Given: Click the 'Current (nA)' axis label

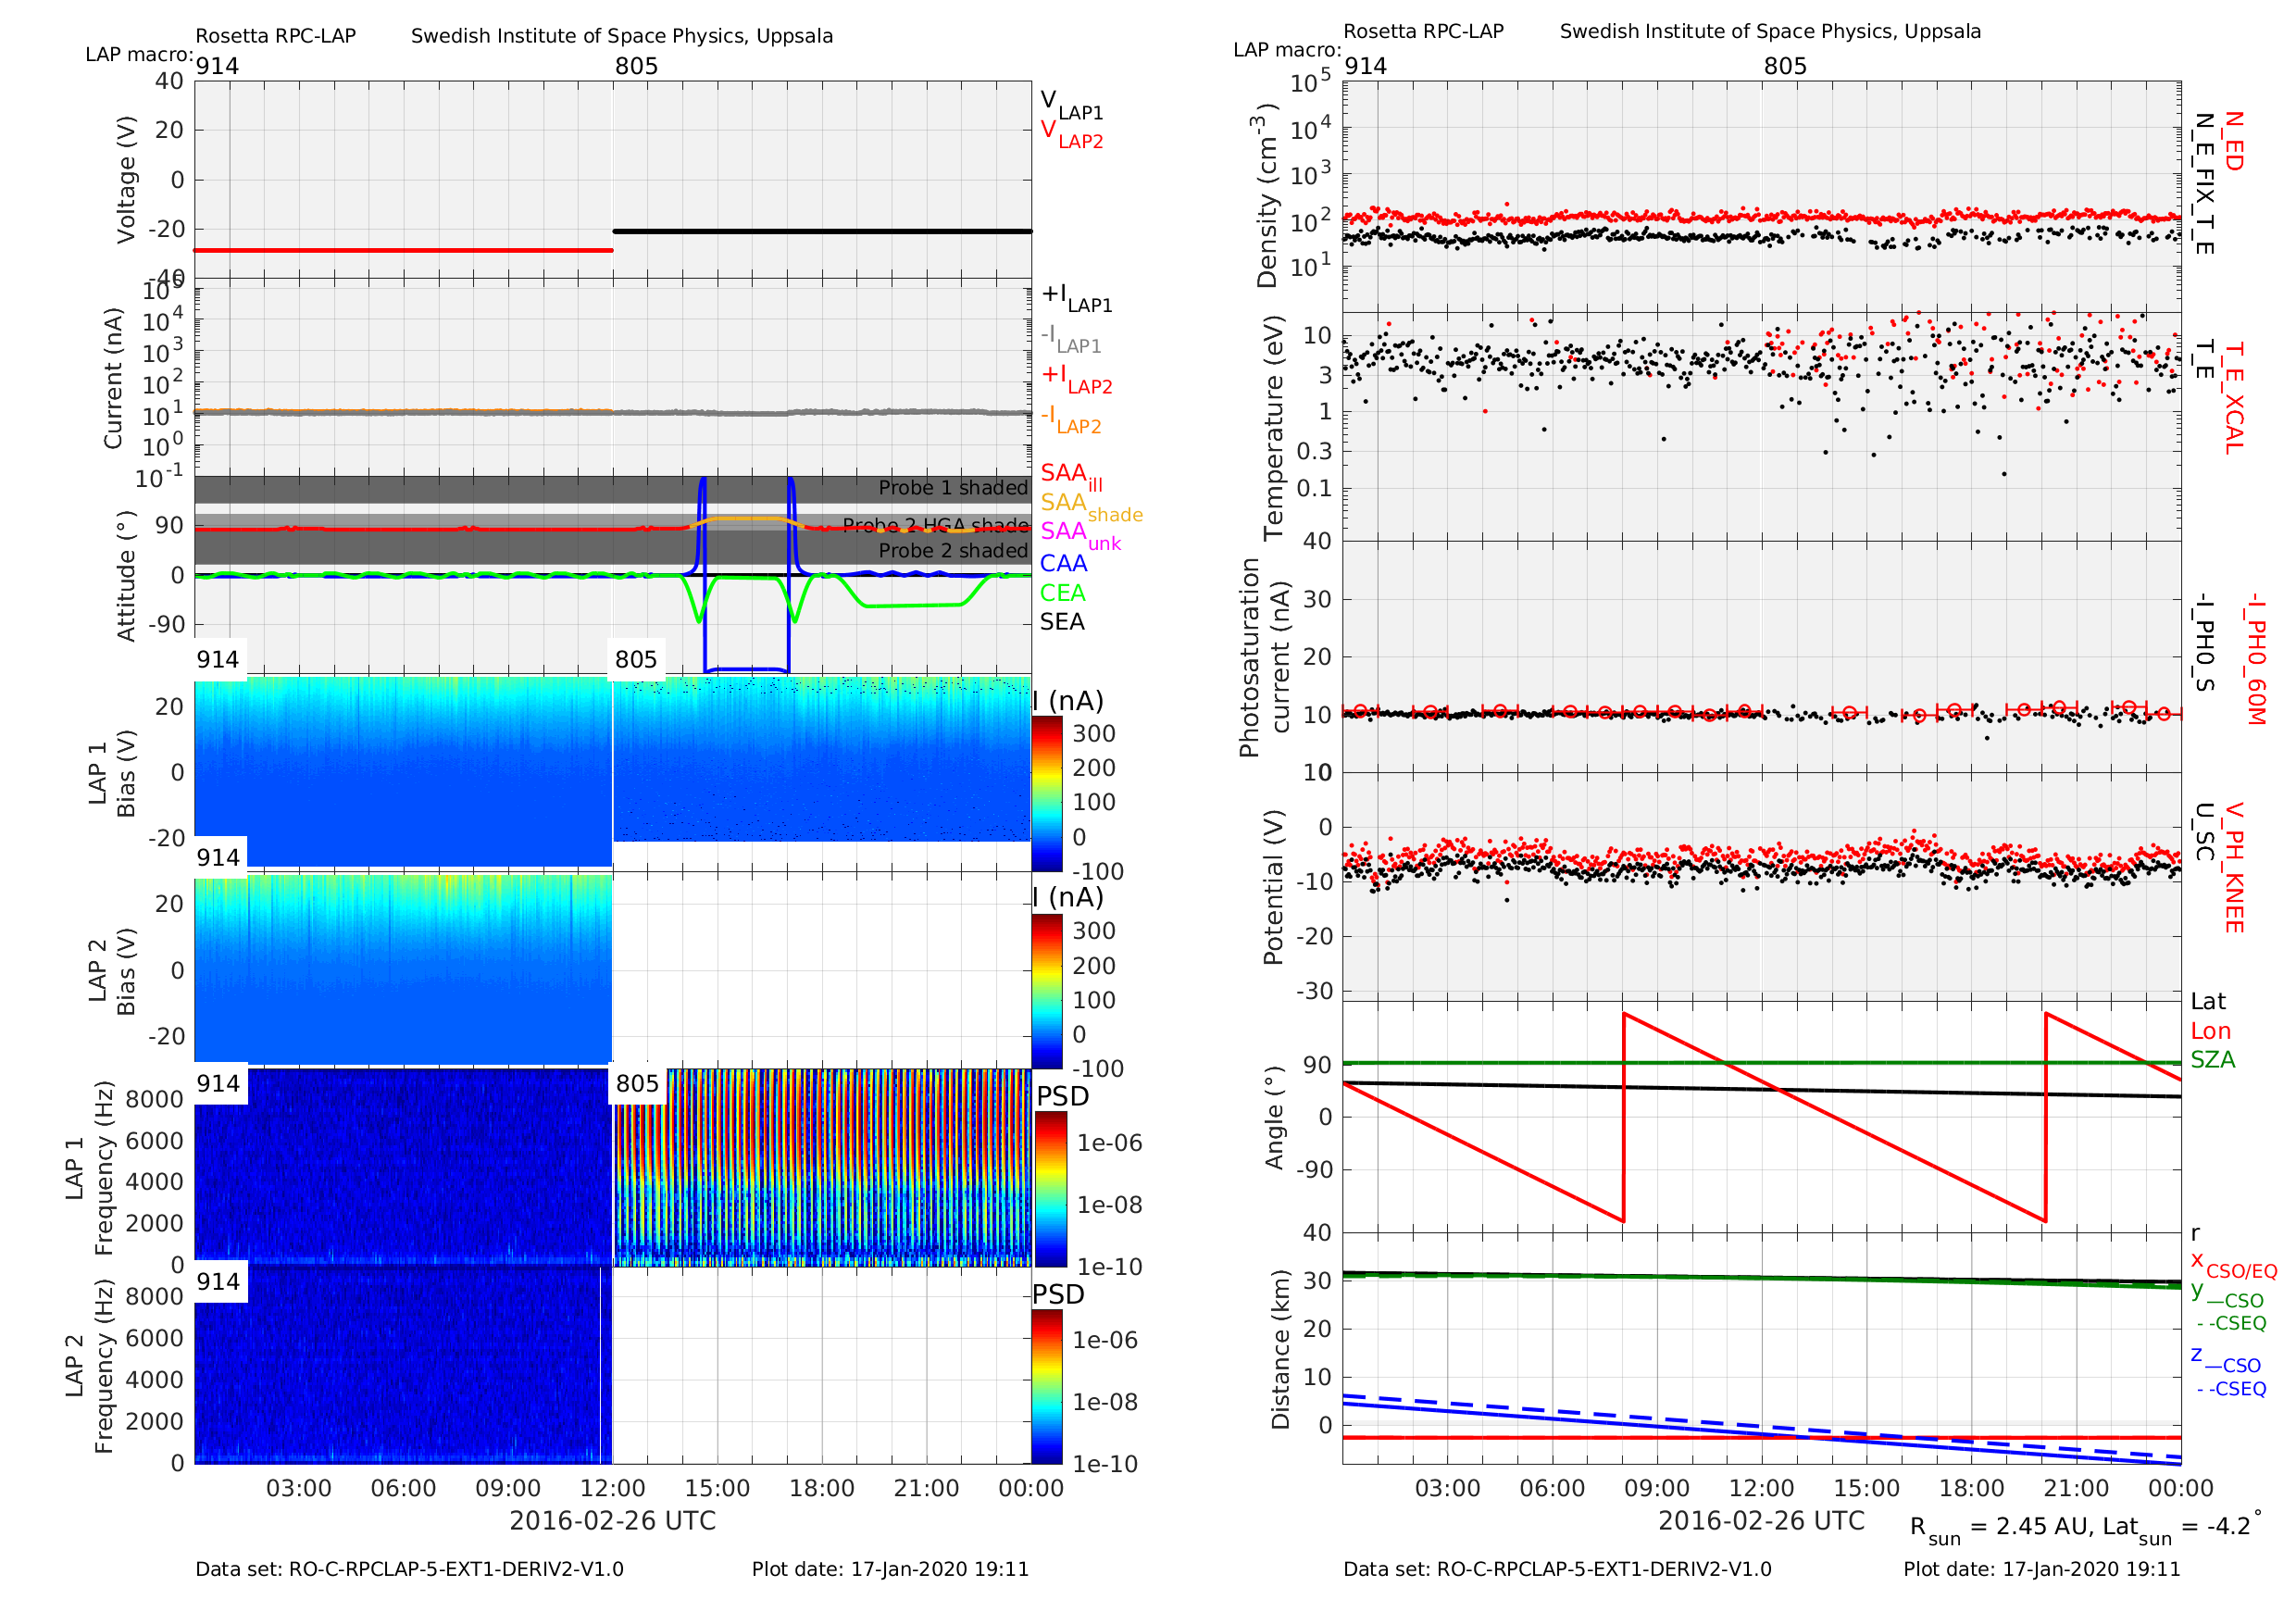Looking at the screenshot, I should coord(113,378).
